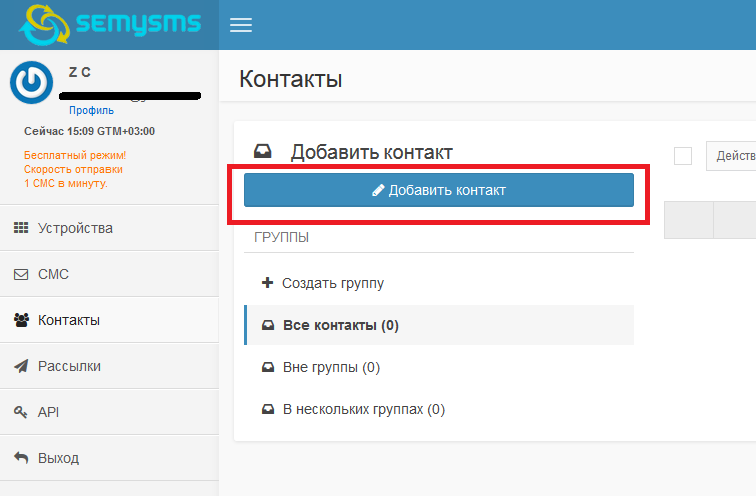Click the arrow icon beside Выход
The height and width of the screenshot is (496, 756).
tap(20, 458)
